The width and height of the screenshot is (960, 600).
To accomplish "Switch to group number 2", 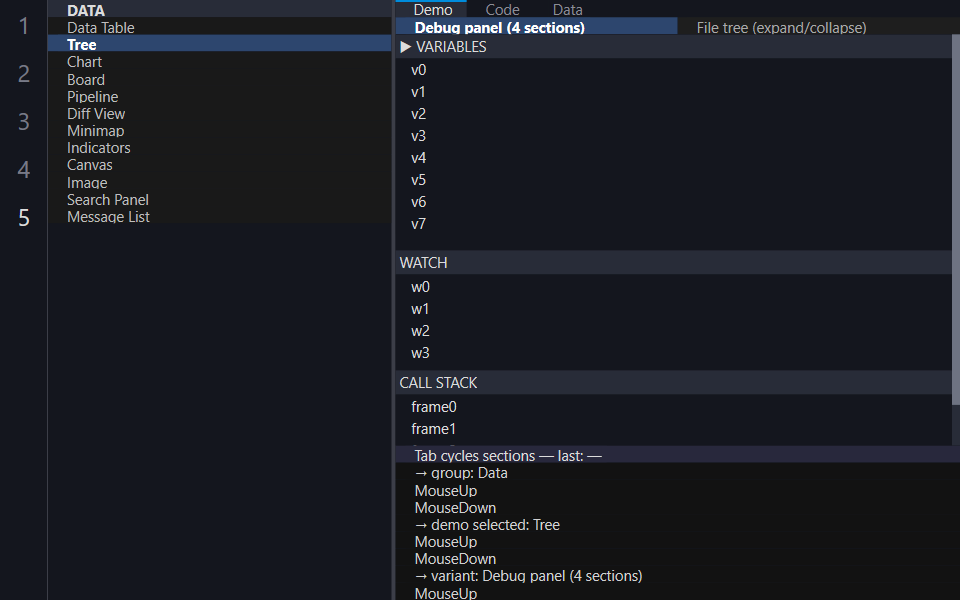I will tap(24, 73).
